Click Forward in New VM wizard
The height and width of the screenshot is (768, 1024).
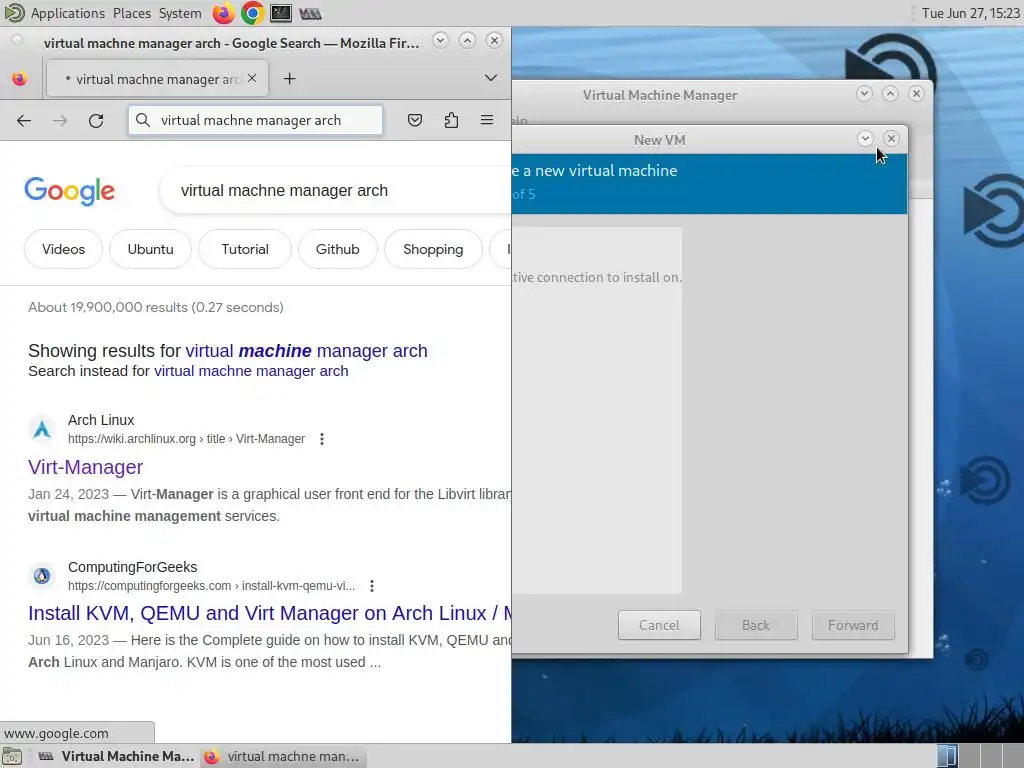pos(853,625)
